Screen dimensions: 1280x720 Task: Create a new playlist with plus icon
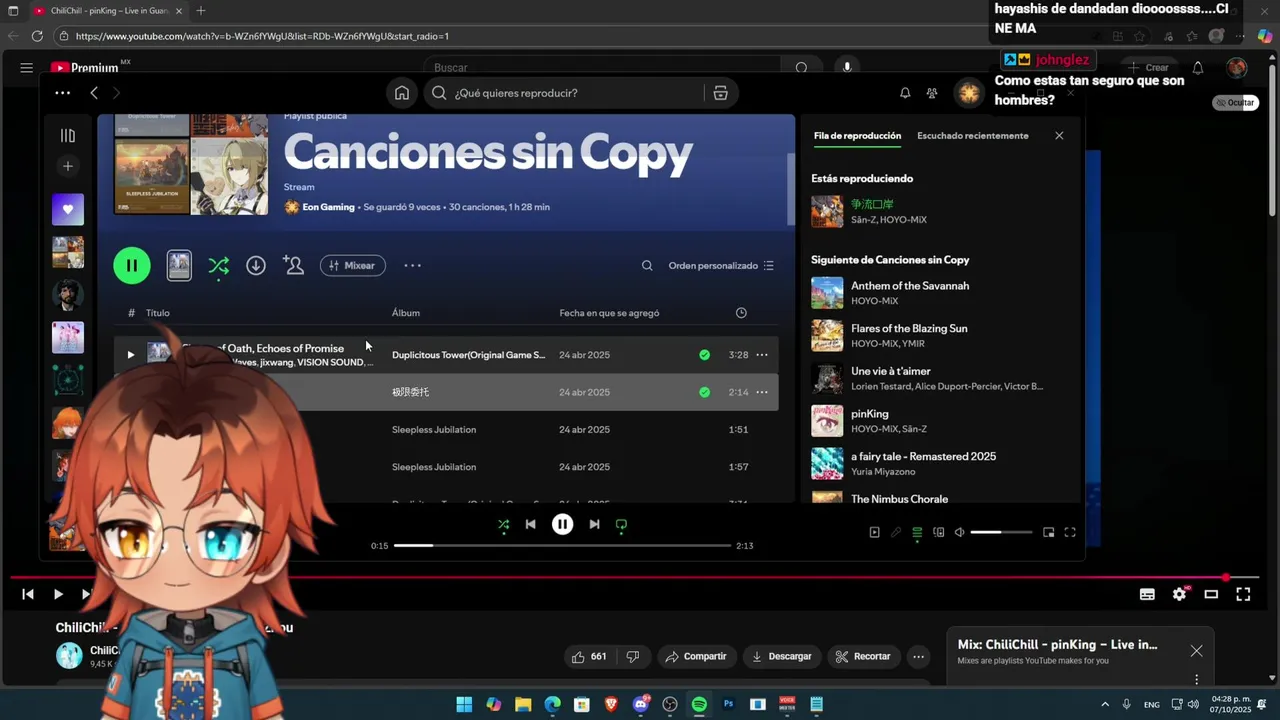click(x=68, y=166)
